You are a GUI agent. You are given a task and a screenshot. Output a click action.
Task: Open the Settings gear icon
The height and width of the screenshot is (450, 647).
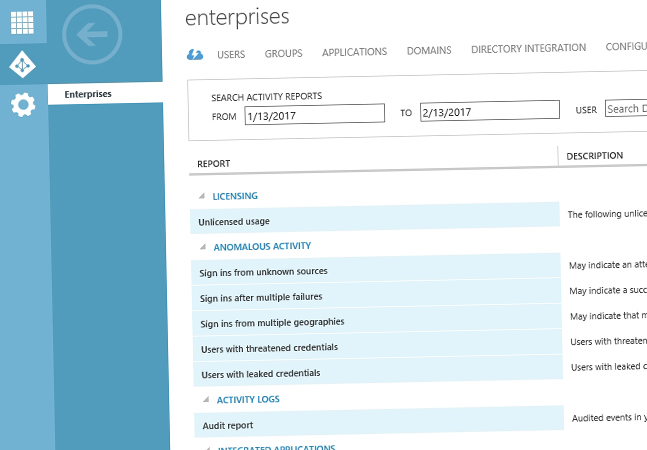pos(22,104)
